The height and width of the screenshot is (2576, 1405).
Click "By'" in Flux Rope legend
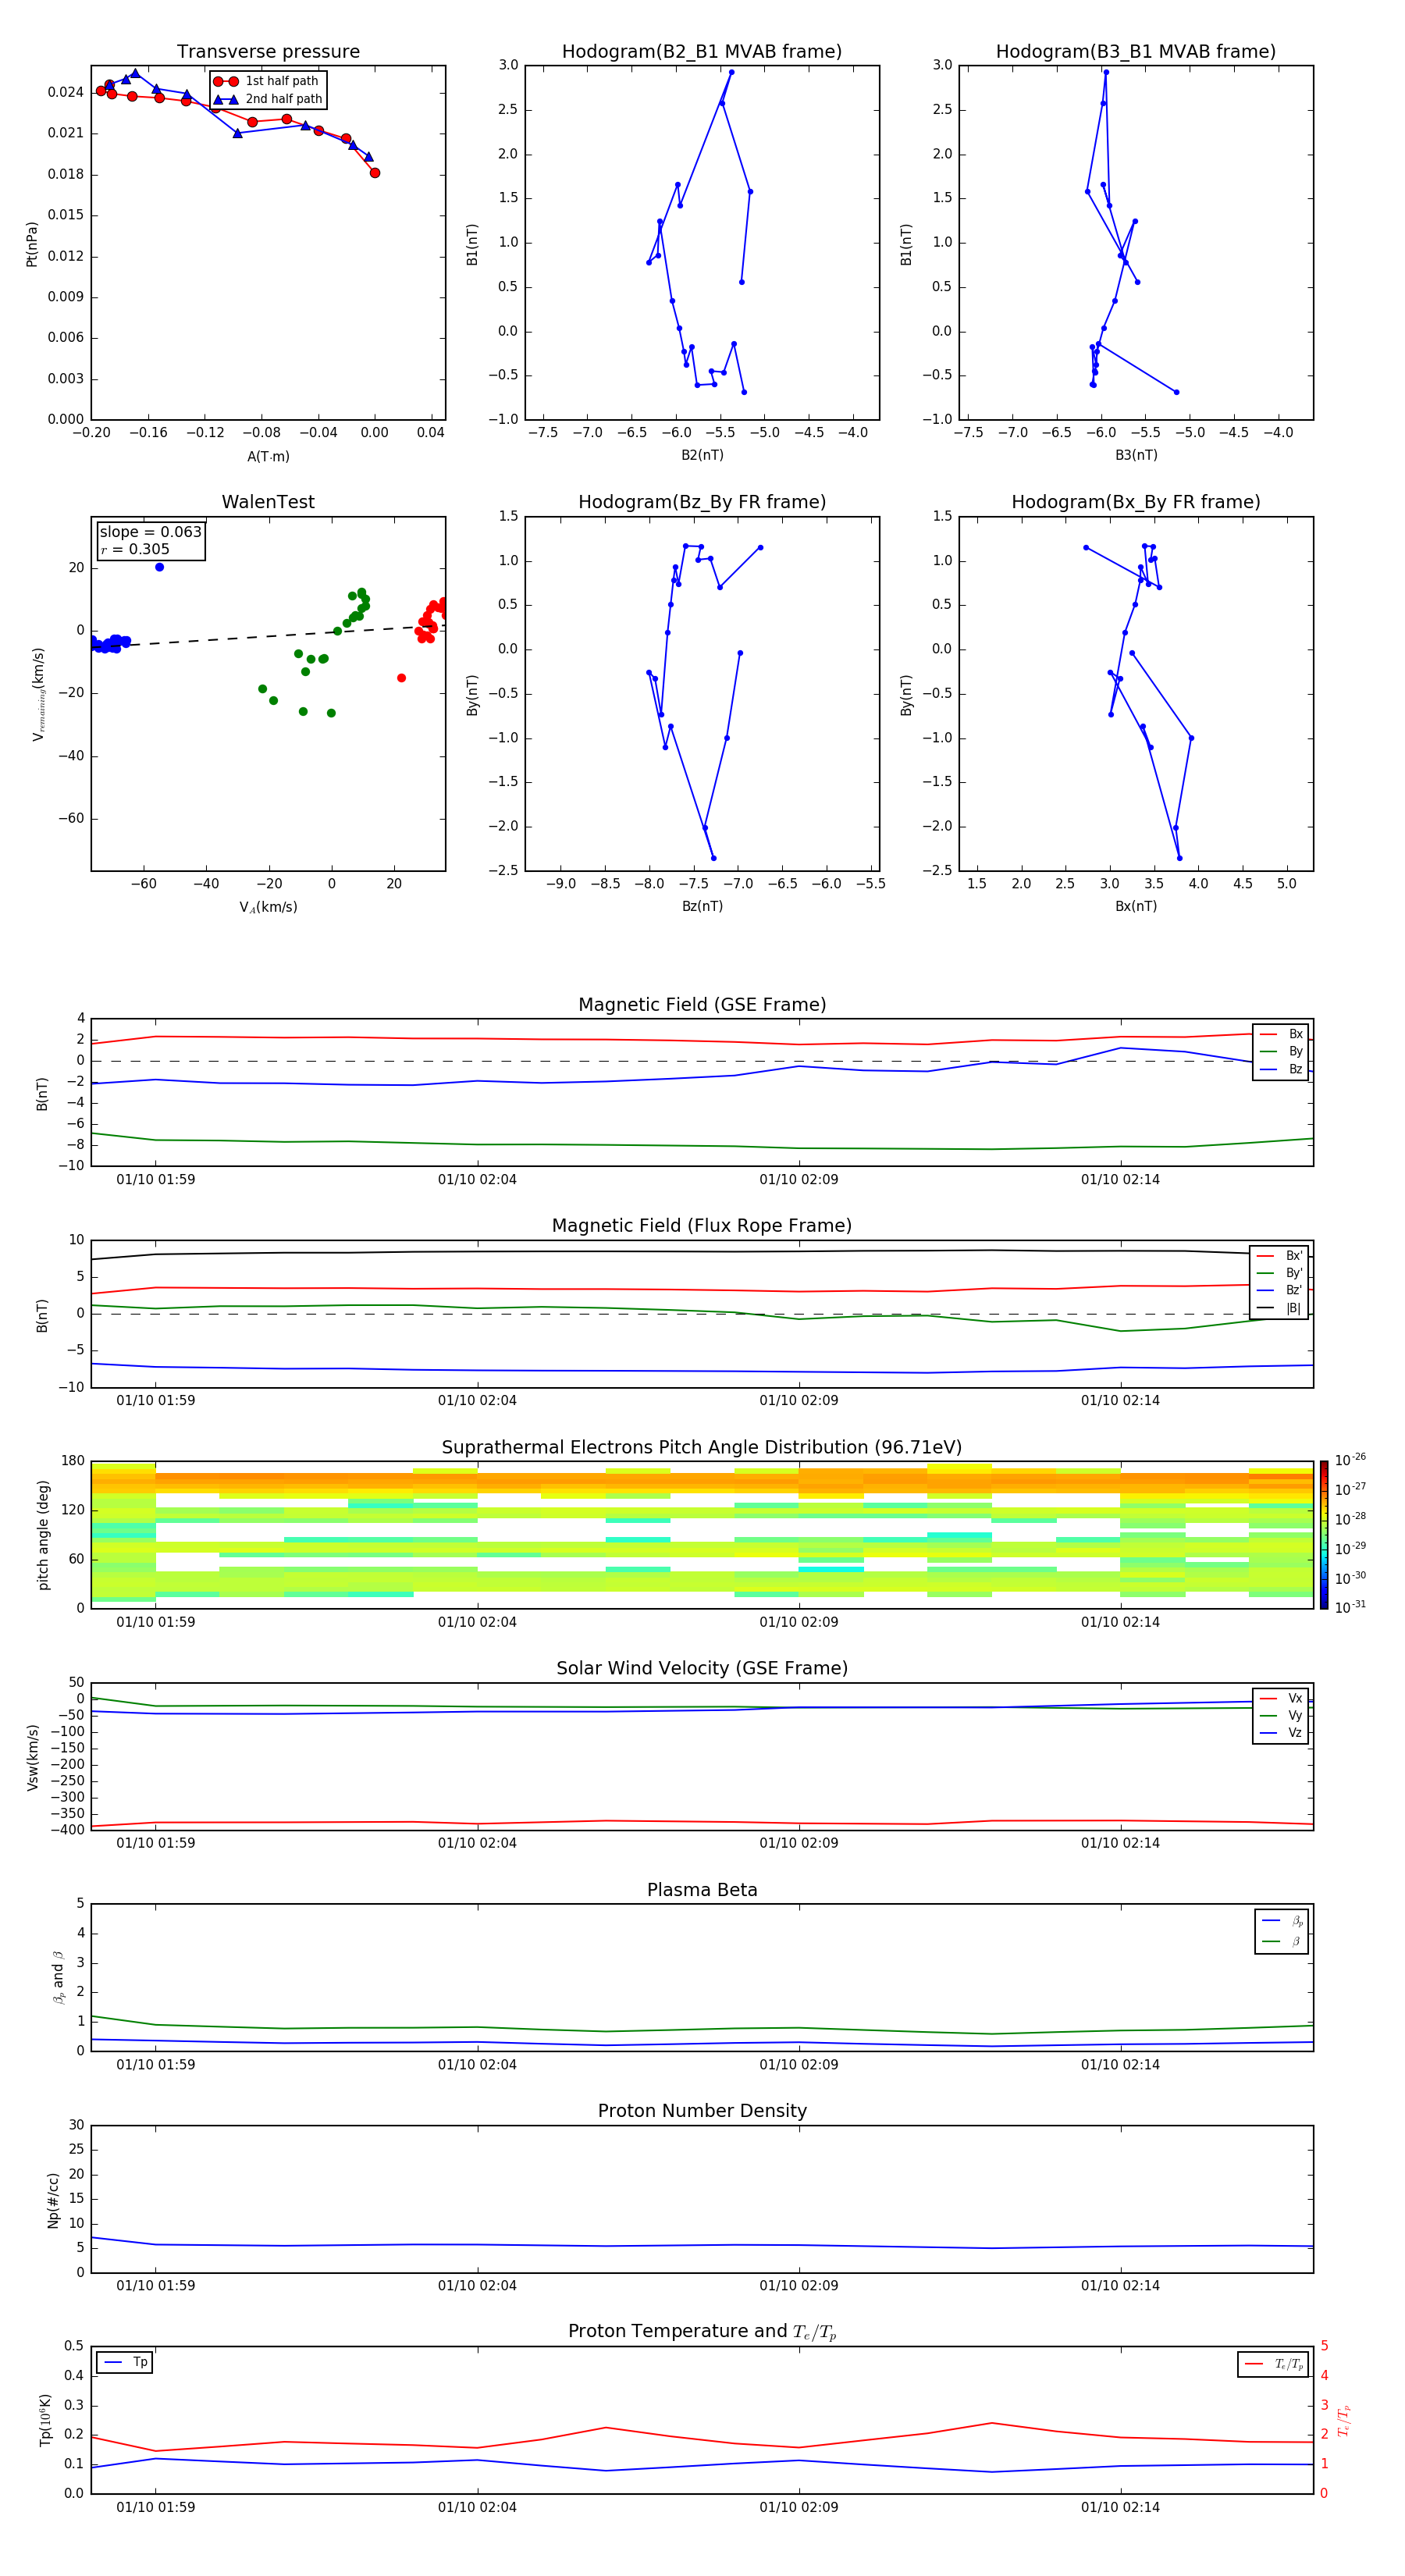(1279, 1273)
